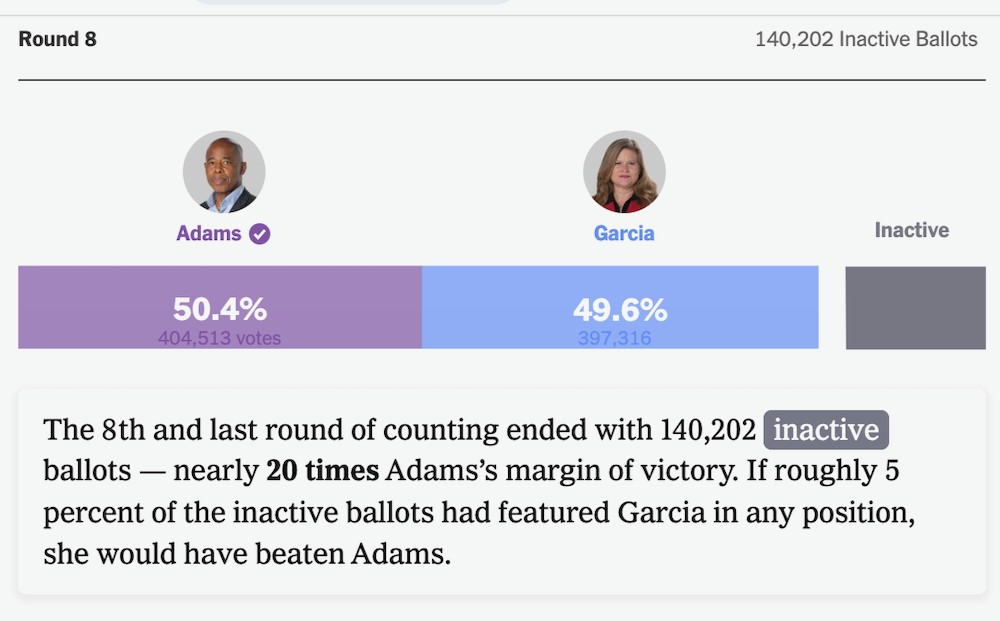This screenshot has width=1000, height=621.
Task: Select the Adams name label
Action: pyautogui.click(x=209, y=234)
